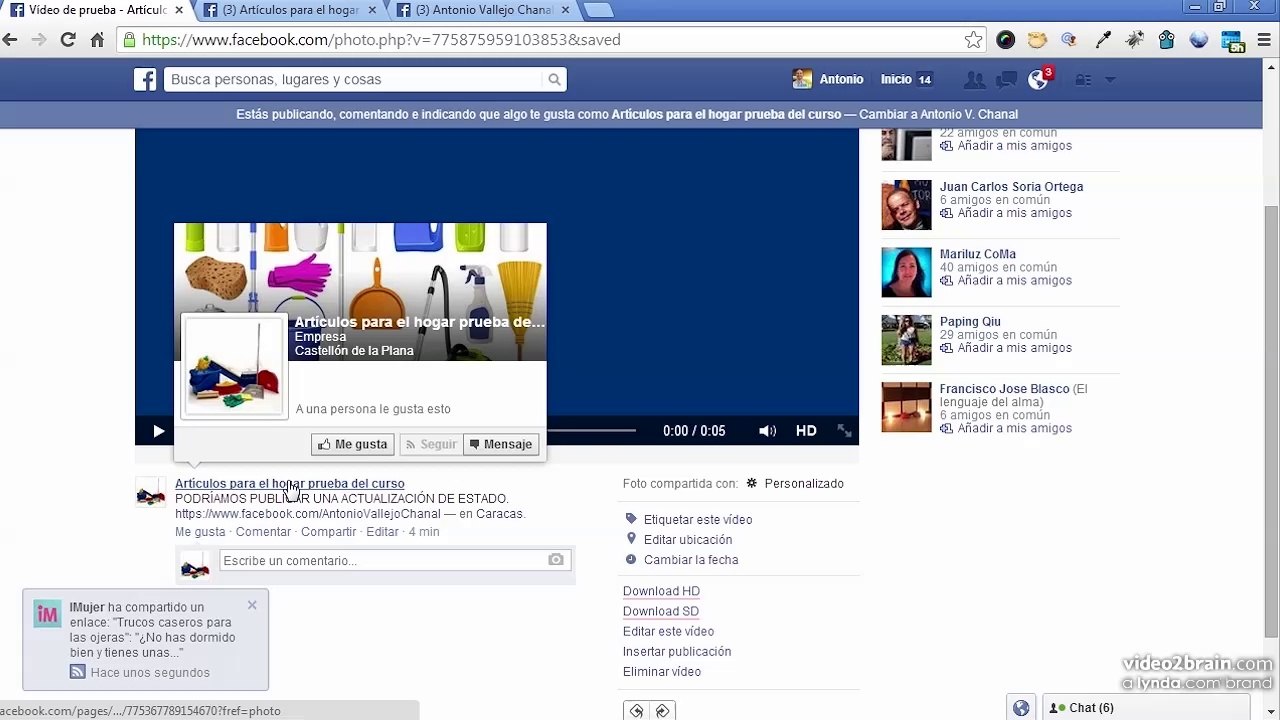Viewport: 1280px width, 720px height.
Task: Open notifications globe with 3 badge
Action: [x=1040, y=79]
